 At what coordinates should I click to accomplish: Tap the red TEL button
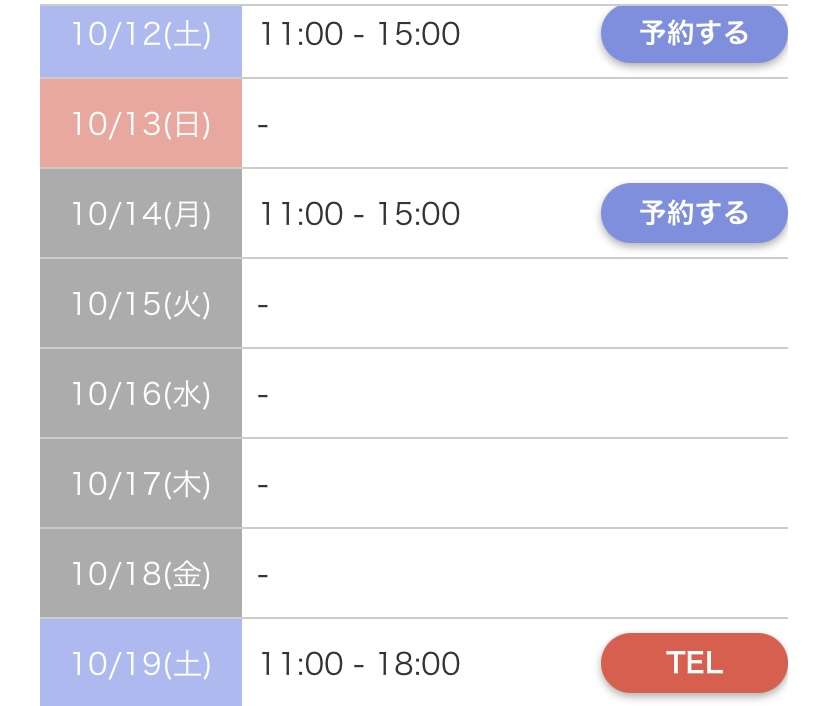[x=694, y=663]
